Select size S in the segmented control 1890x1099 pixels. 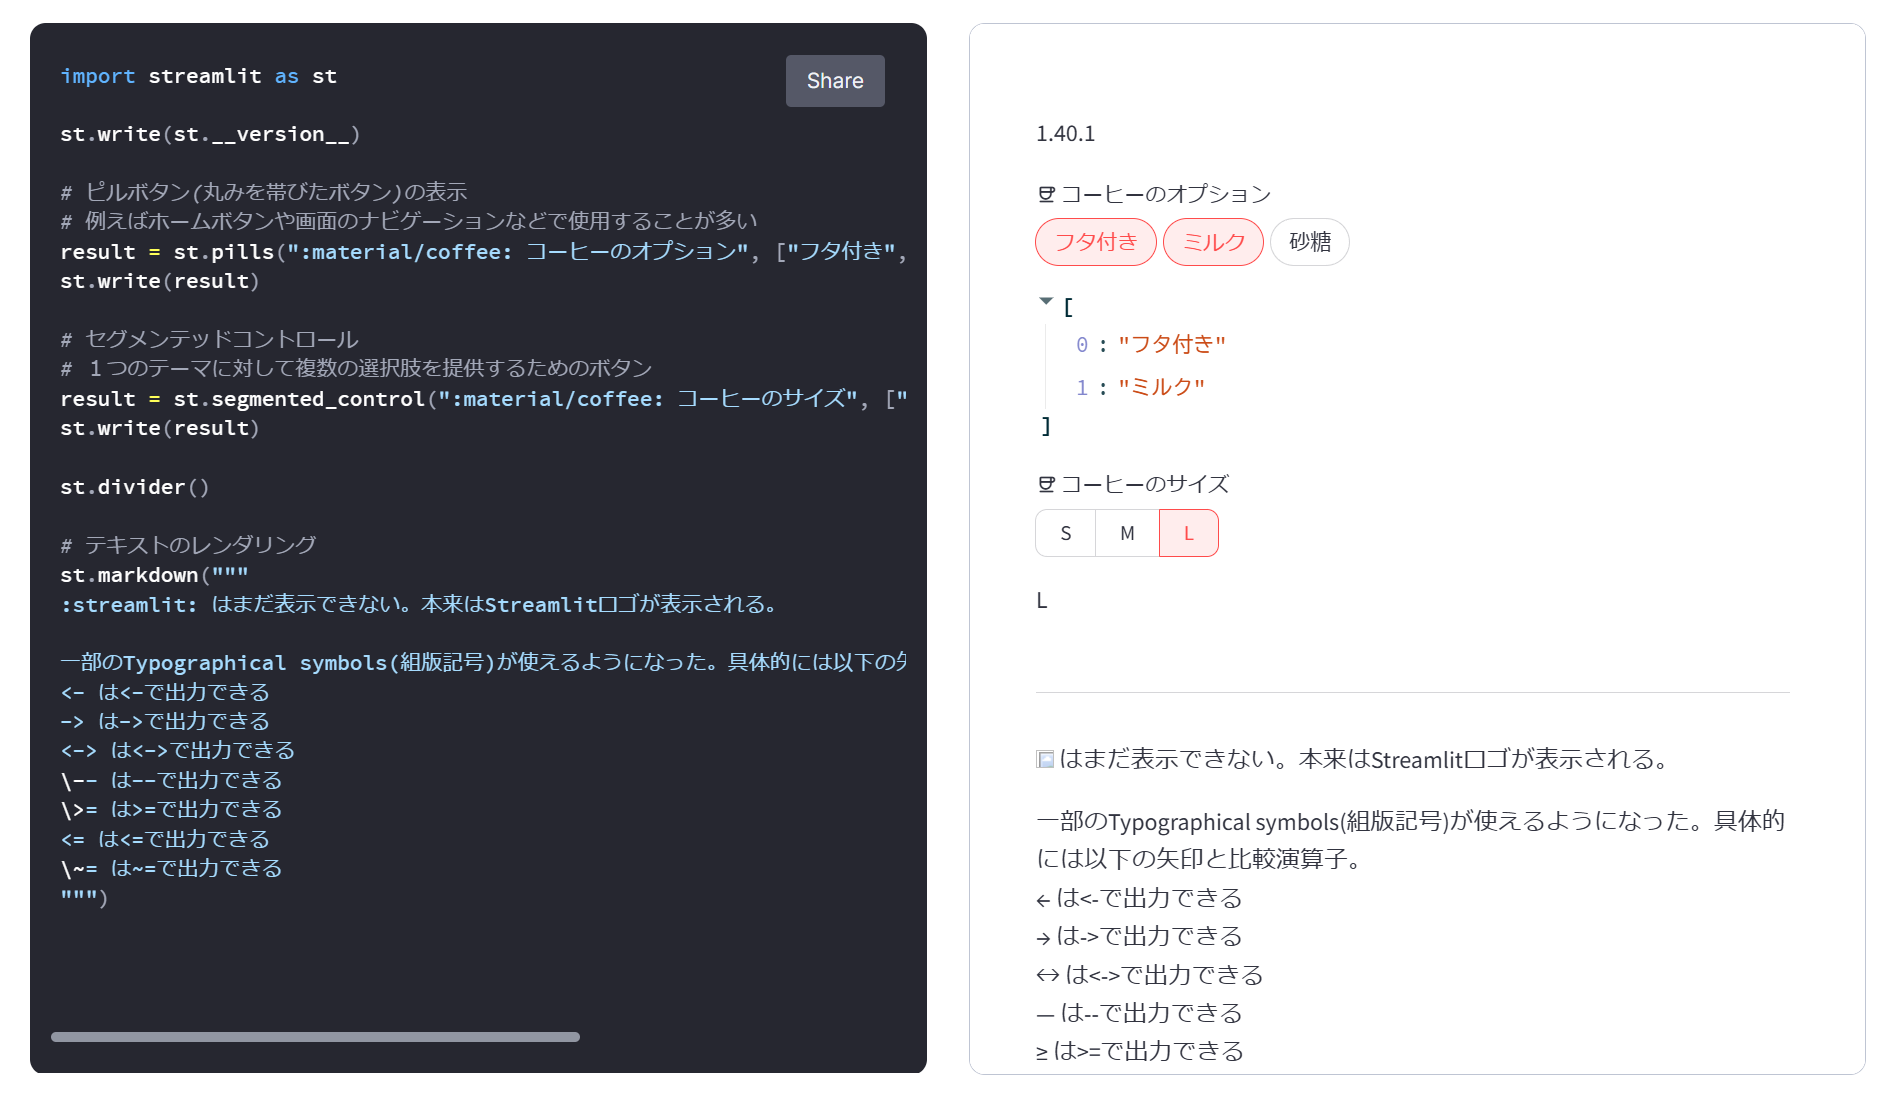(x=1065, y=533)
